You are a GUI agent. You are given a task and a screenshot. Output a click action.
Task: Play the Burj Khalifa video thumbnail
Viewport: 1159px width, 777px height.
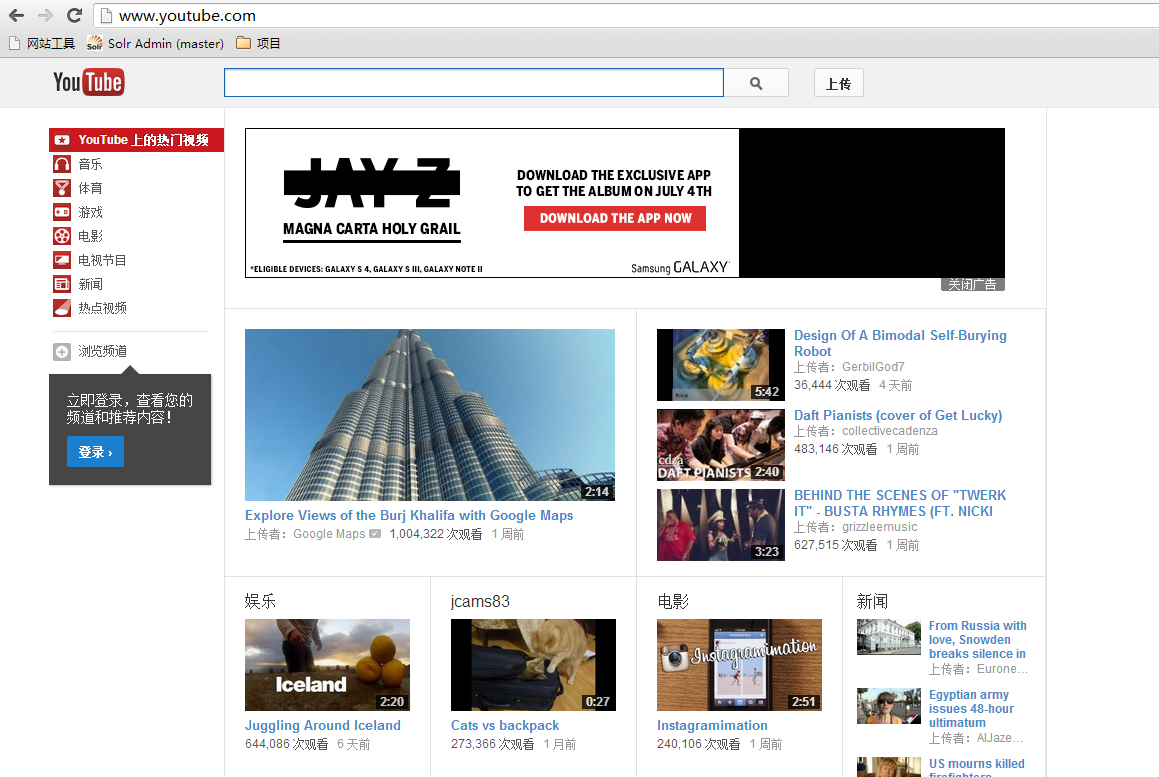point(429,415)
